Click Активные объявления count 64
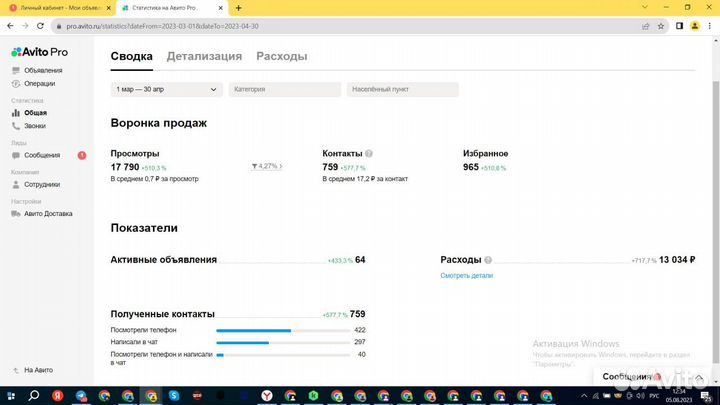720x405 pixels. coord(360,260)
